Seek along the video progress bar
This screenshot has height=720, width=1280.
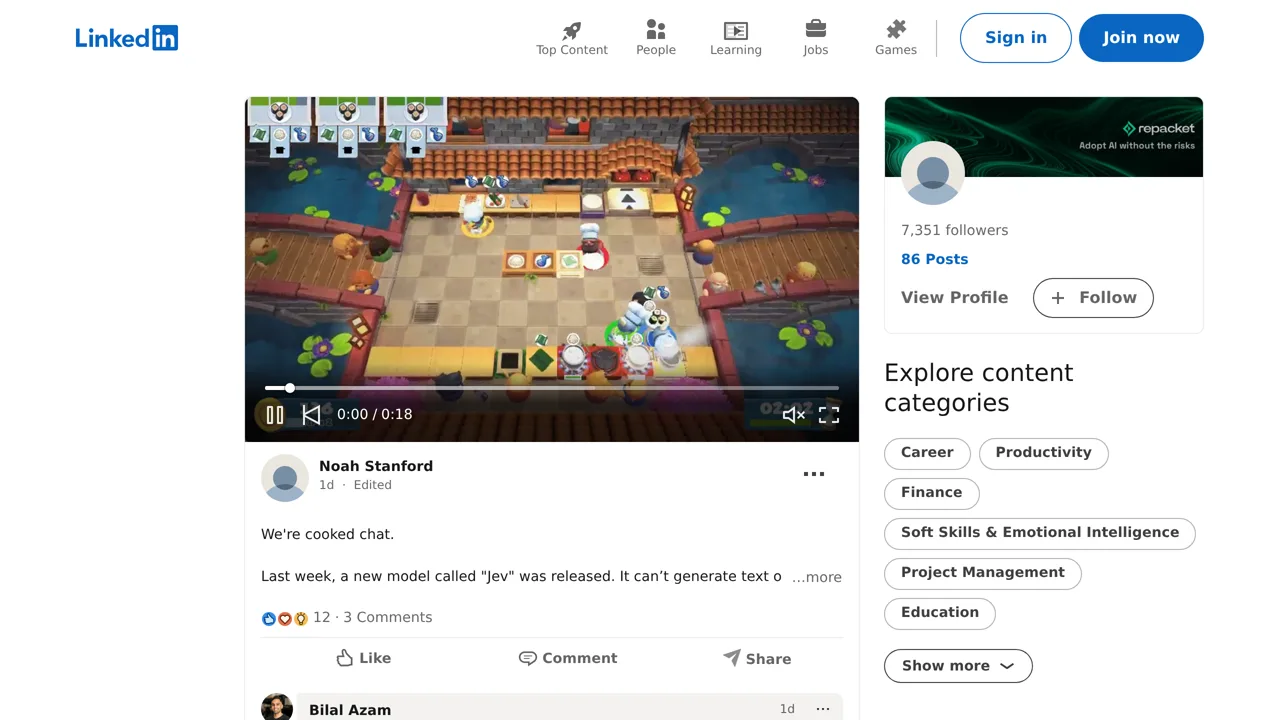[x=552, y=388]
